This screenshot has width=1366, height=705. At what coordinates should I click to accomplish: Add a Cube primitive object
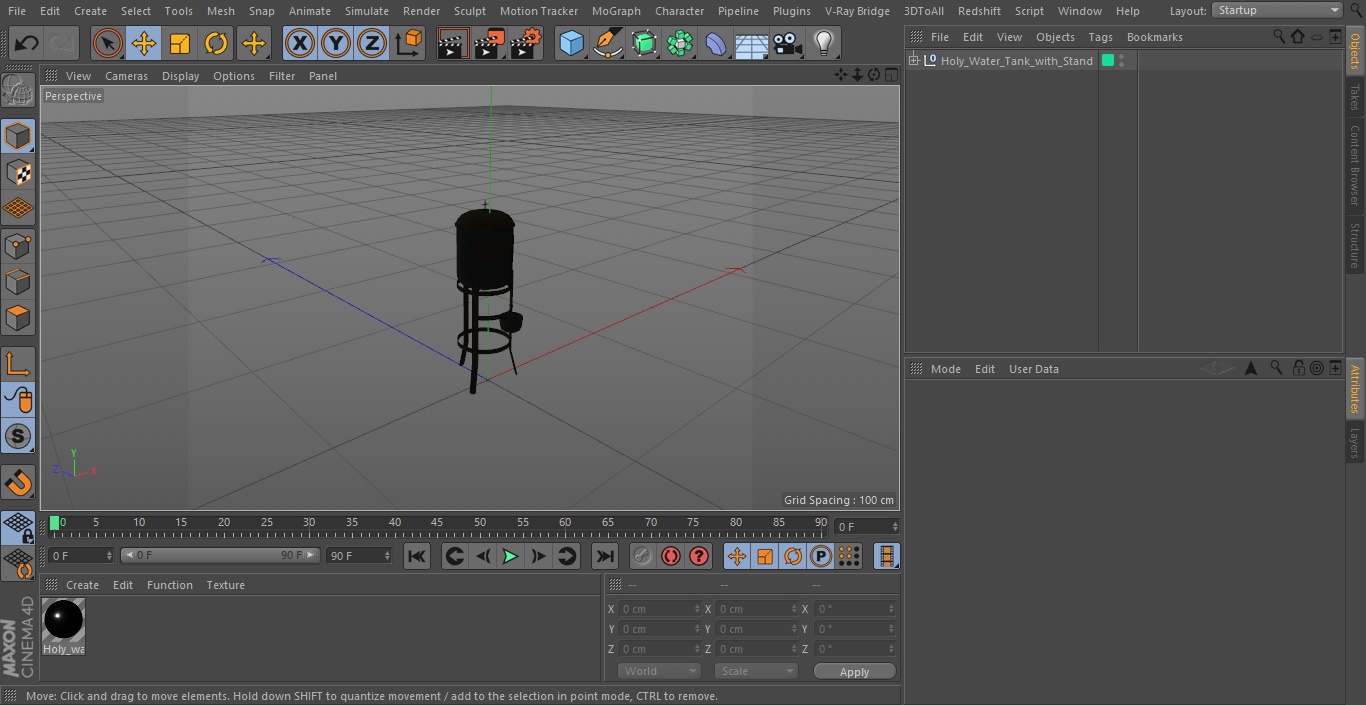(x=571, y=43)
